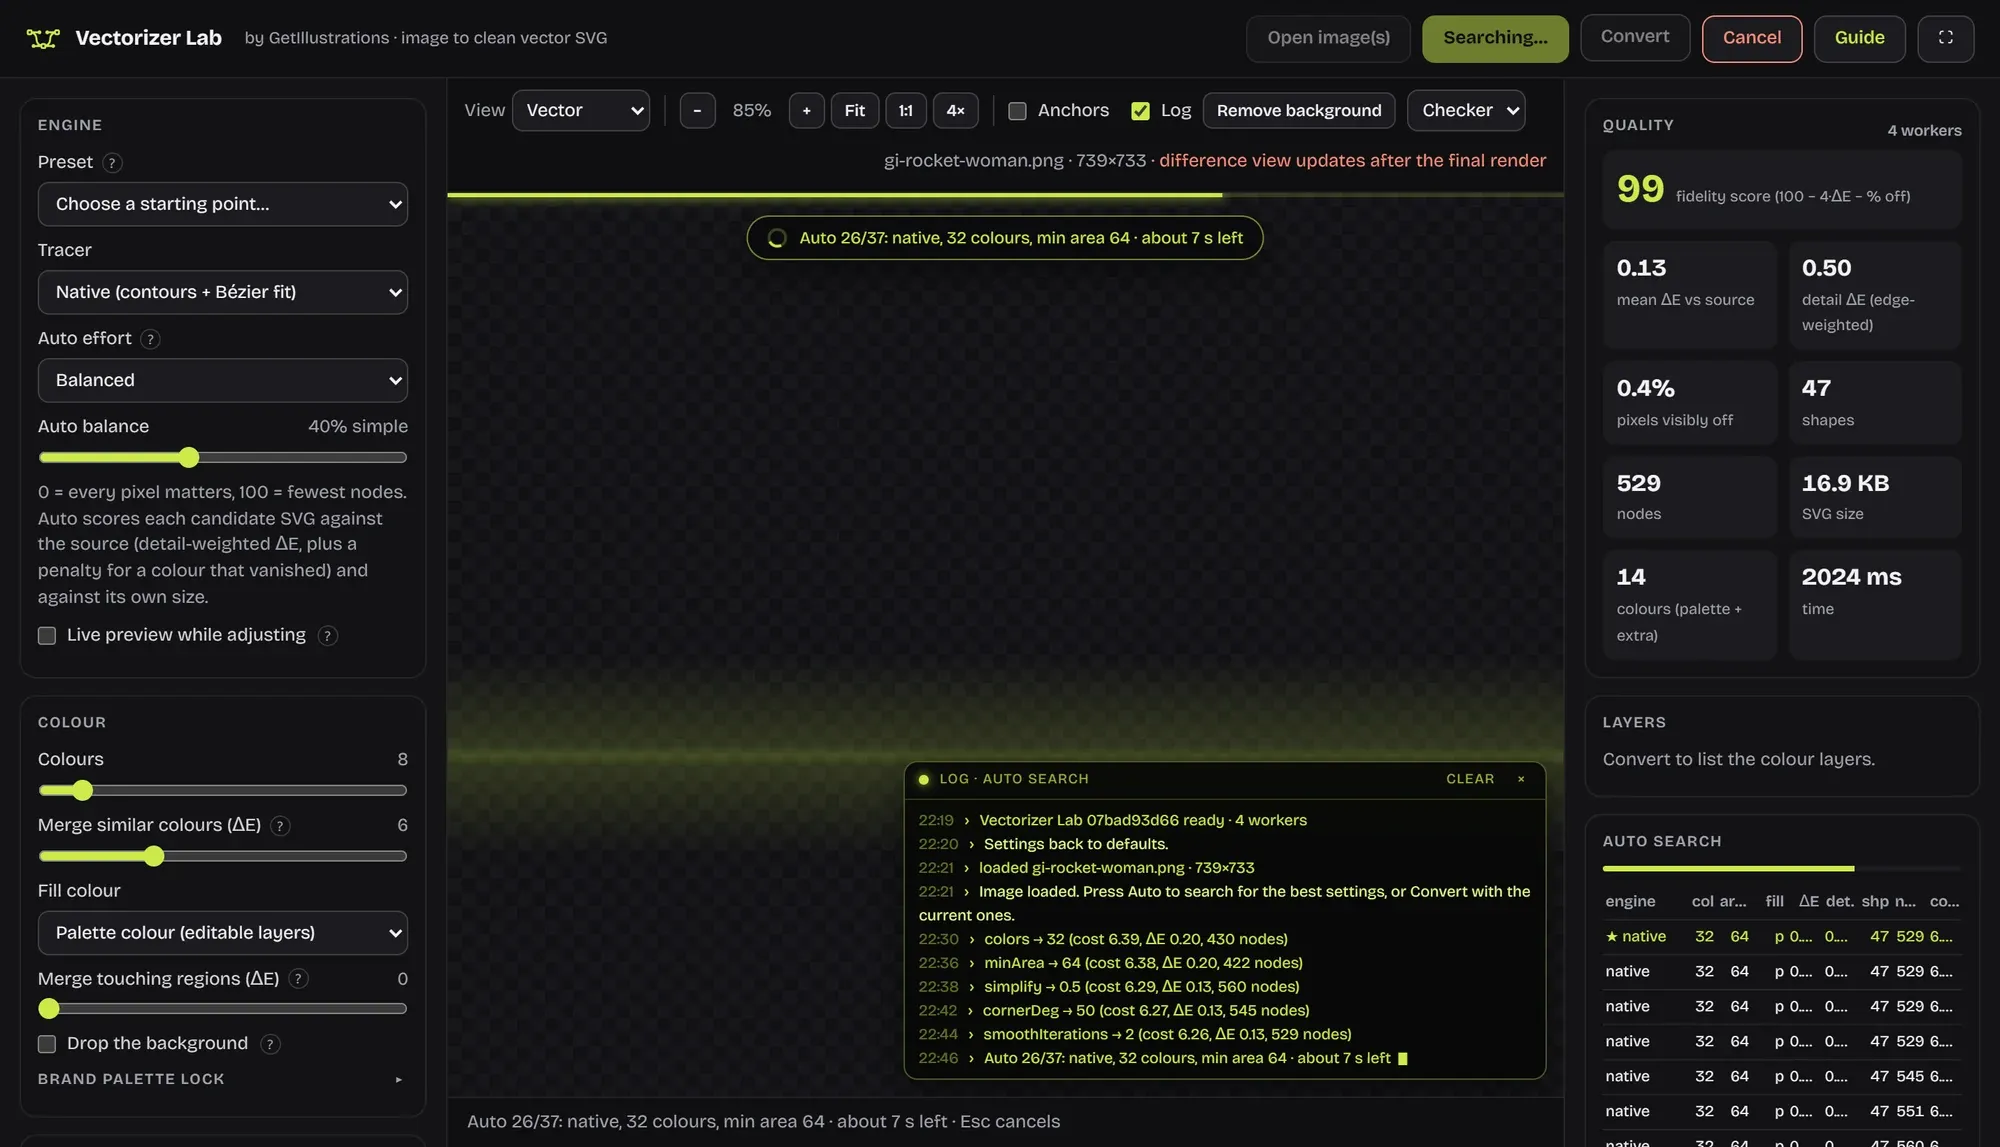Screen dimensions: 2000x1147
Task: Click the 16.9 KB SVG size value
Action: point(1845,484)
